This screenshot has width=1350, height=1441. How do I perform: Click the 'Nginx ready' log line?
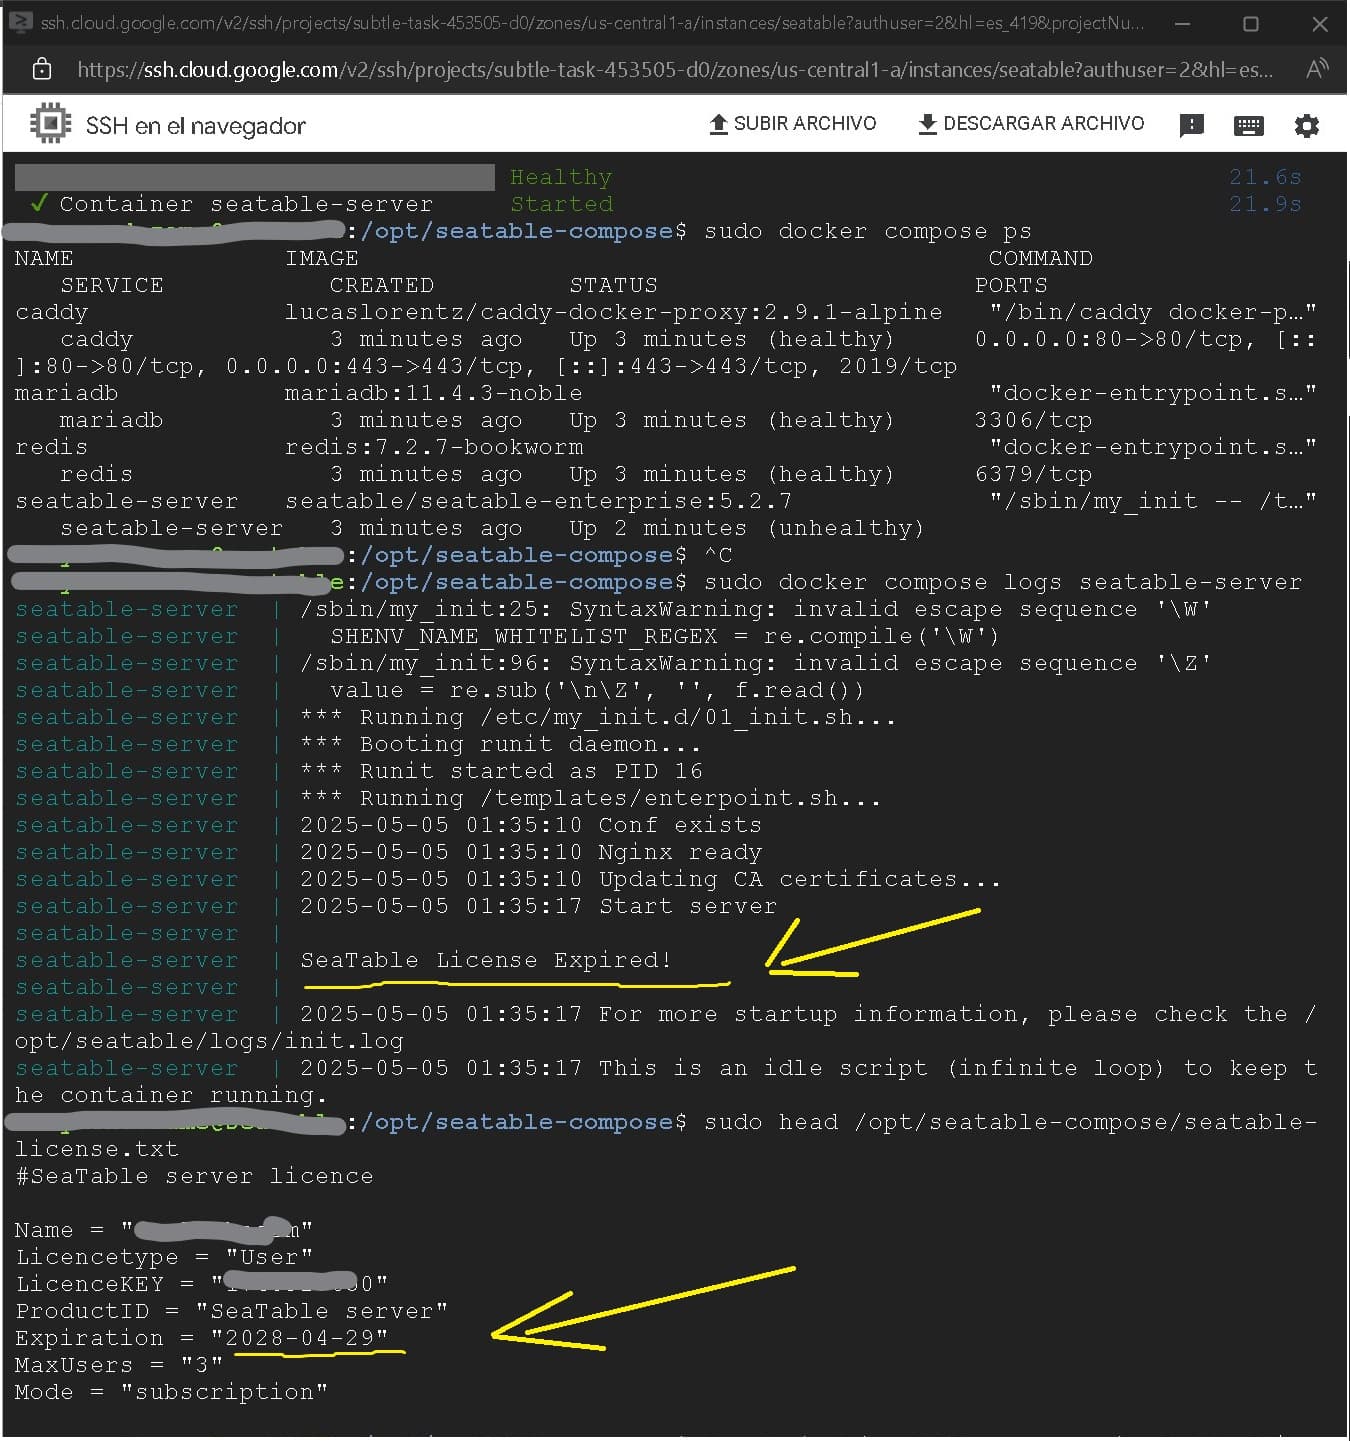coord(680,852)
